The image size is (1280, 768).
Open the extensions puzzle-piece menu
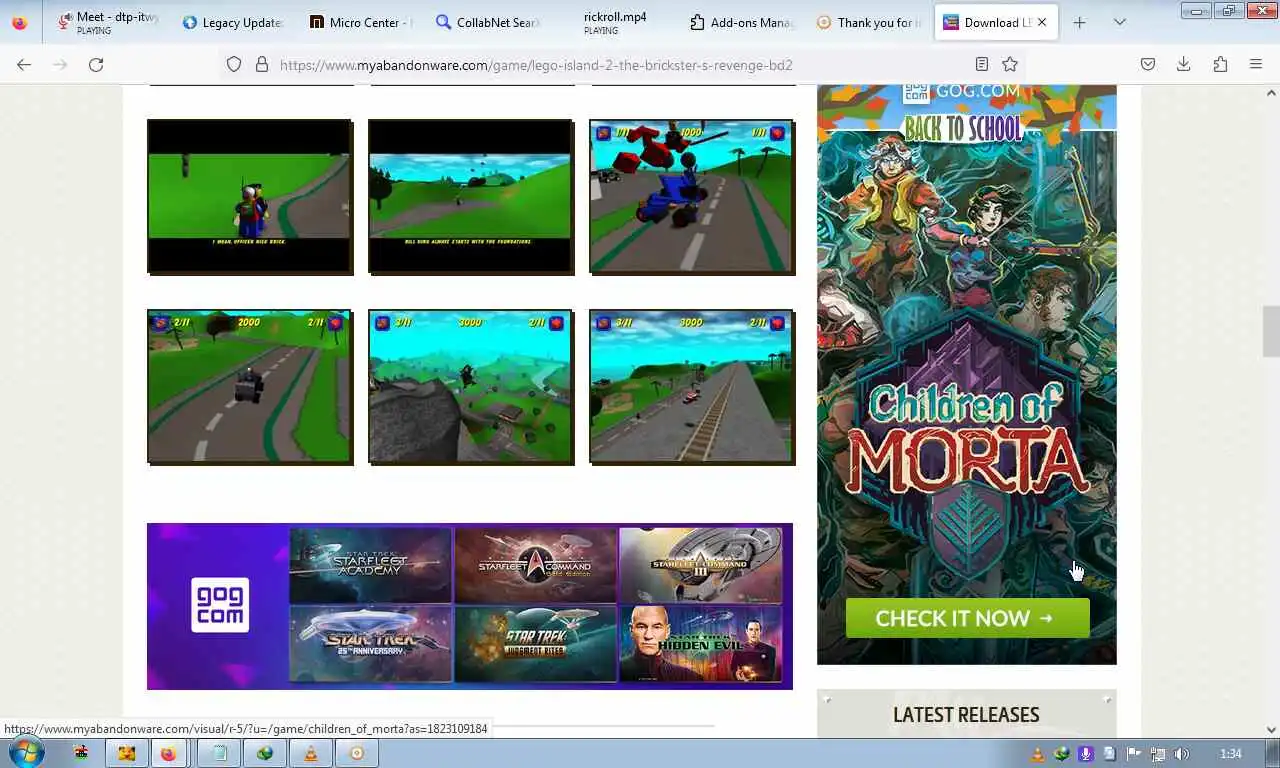click(1220, 64)
